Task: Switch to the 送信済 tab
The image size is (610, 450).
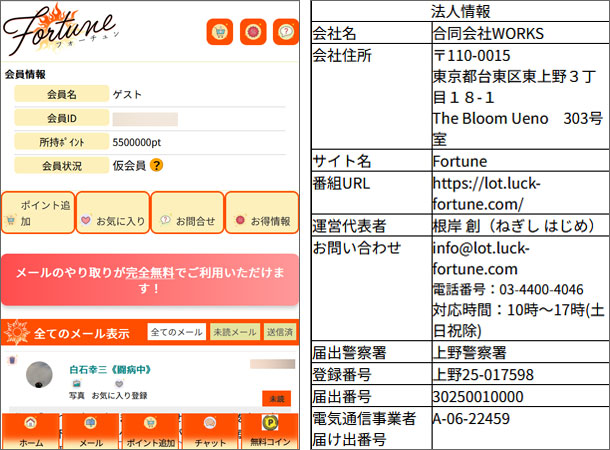Action: (280, 332)
